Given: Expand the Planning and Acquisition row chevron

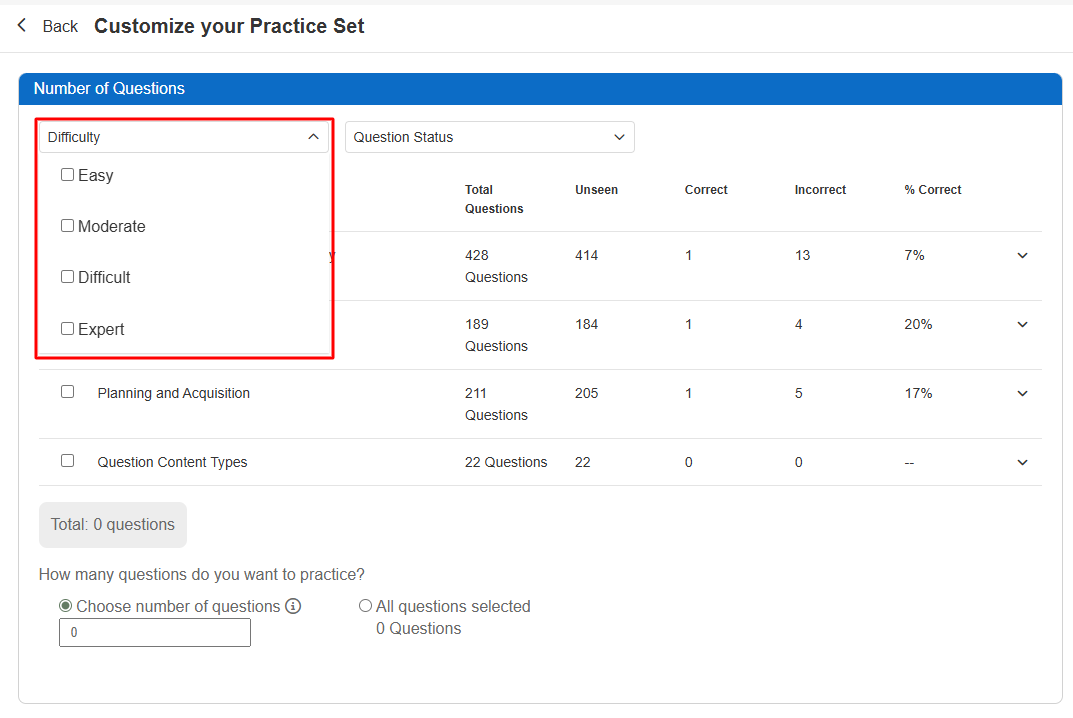Looking at the screenshot, I should 1022,394.
